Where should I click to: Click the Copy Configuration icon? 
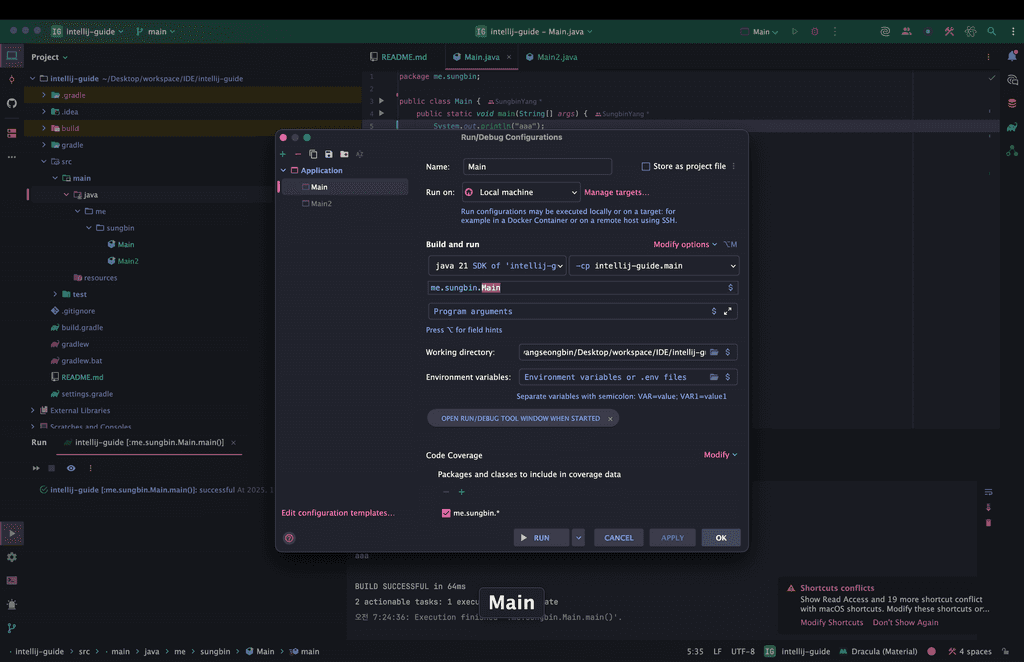click(x=313, y=154)
